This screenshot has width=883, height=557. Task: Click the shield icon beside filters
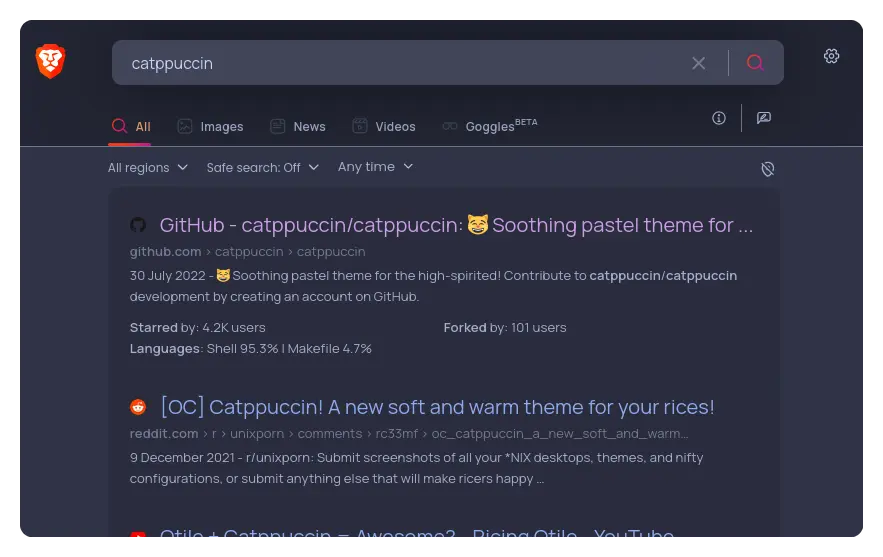(768, 169)
